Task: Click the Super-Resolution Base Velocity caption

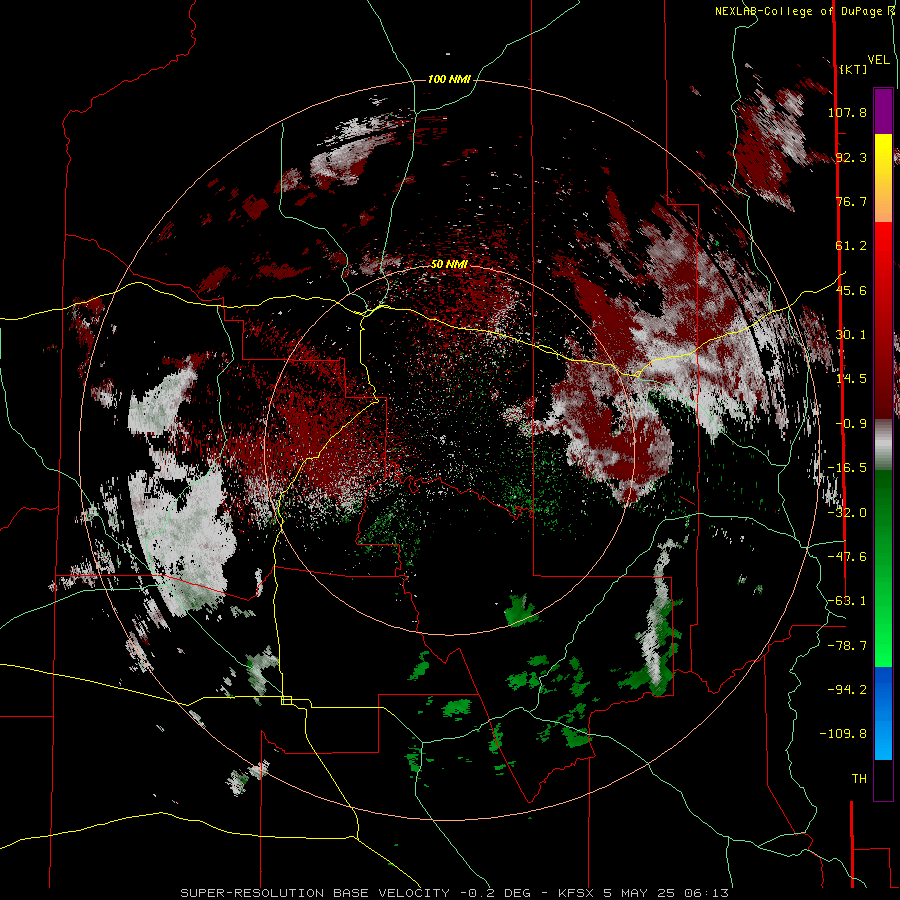Action: pos(455,893)
